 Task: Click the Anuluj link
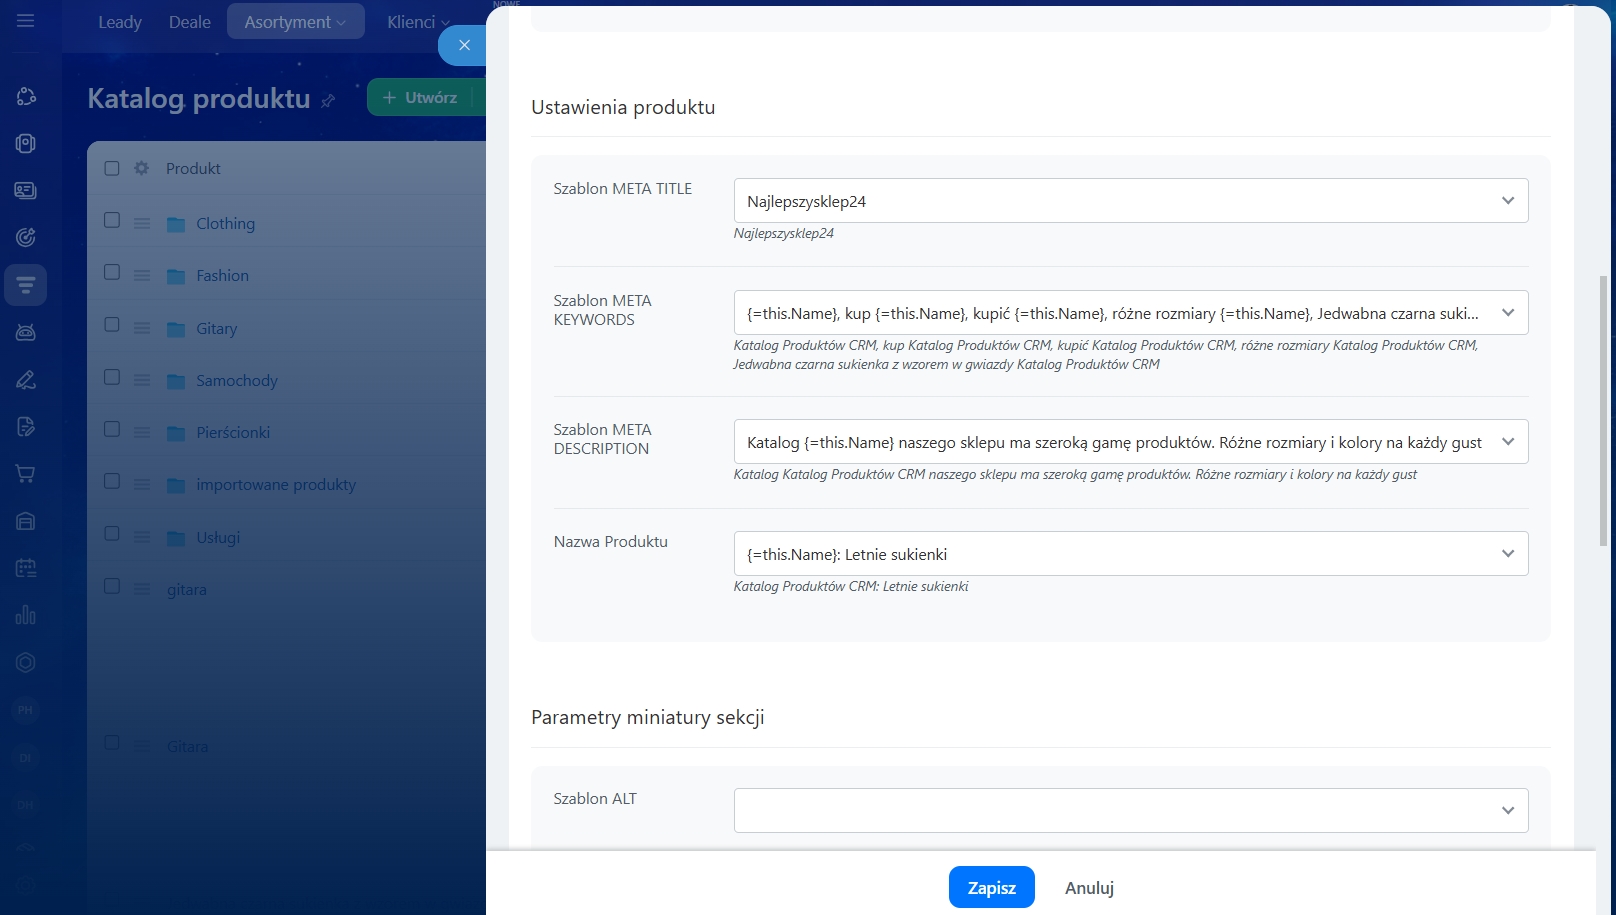click(x=1089, y=888)
